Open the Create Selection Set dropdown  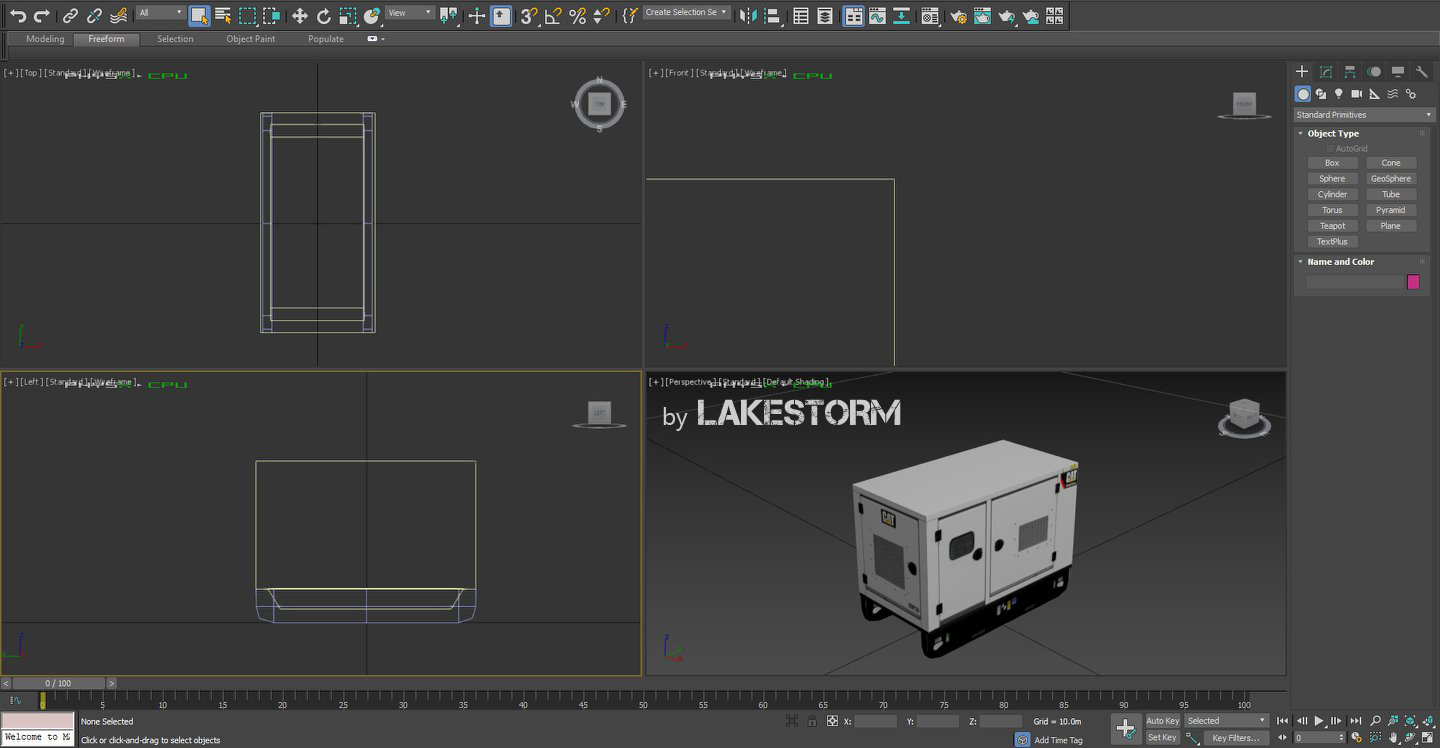click(687, 13)
